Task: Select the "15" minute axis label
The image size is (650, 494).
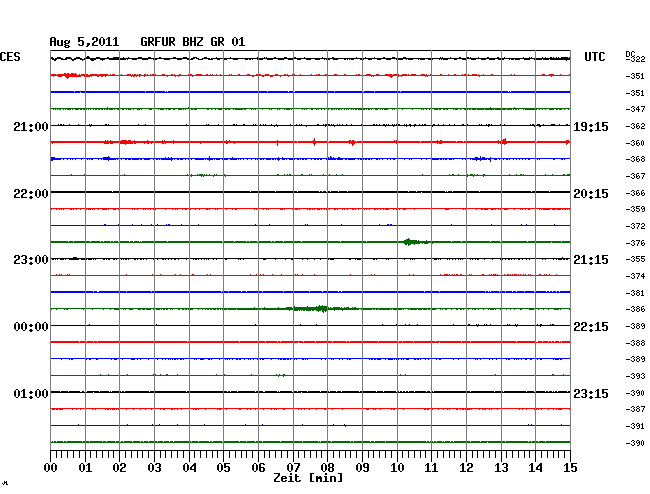Action: (x=570, y=468)
